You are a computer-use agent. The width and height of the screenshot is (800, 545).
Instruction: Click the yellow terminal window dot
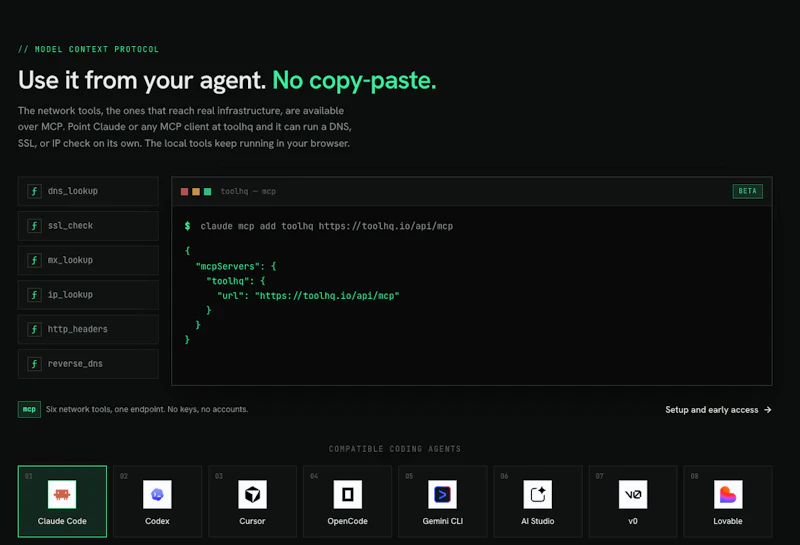[196, 191]
